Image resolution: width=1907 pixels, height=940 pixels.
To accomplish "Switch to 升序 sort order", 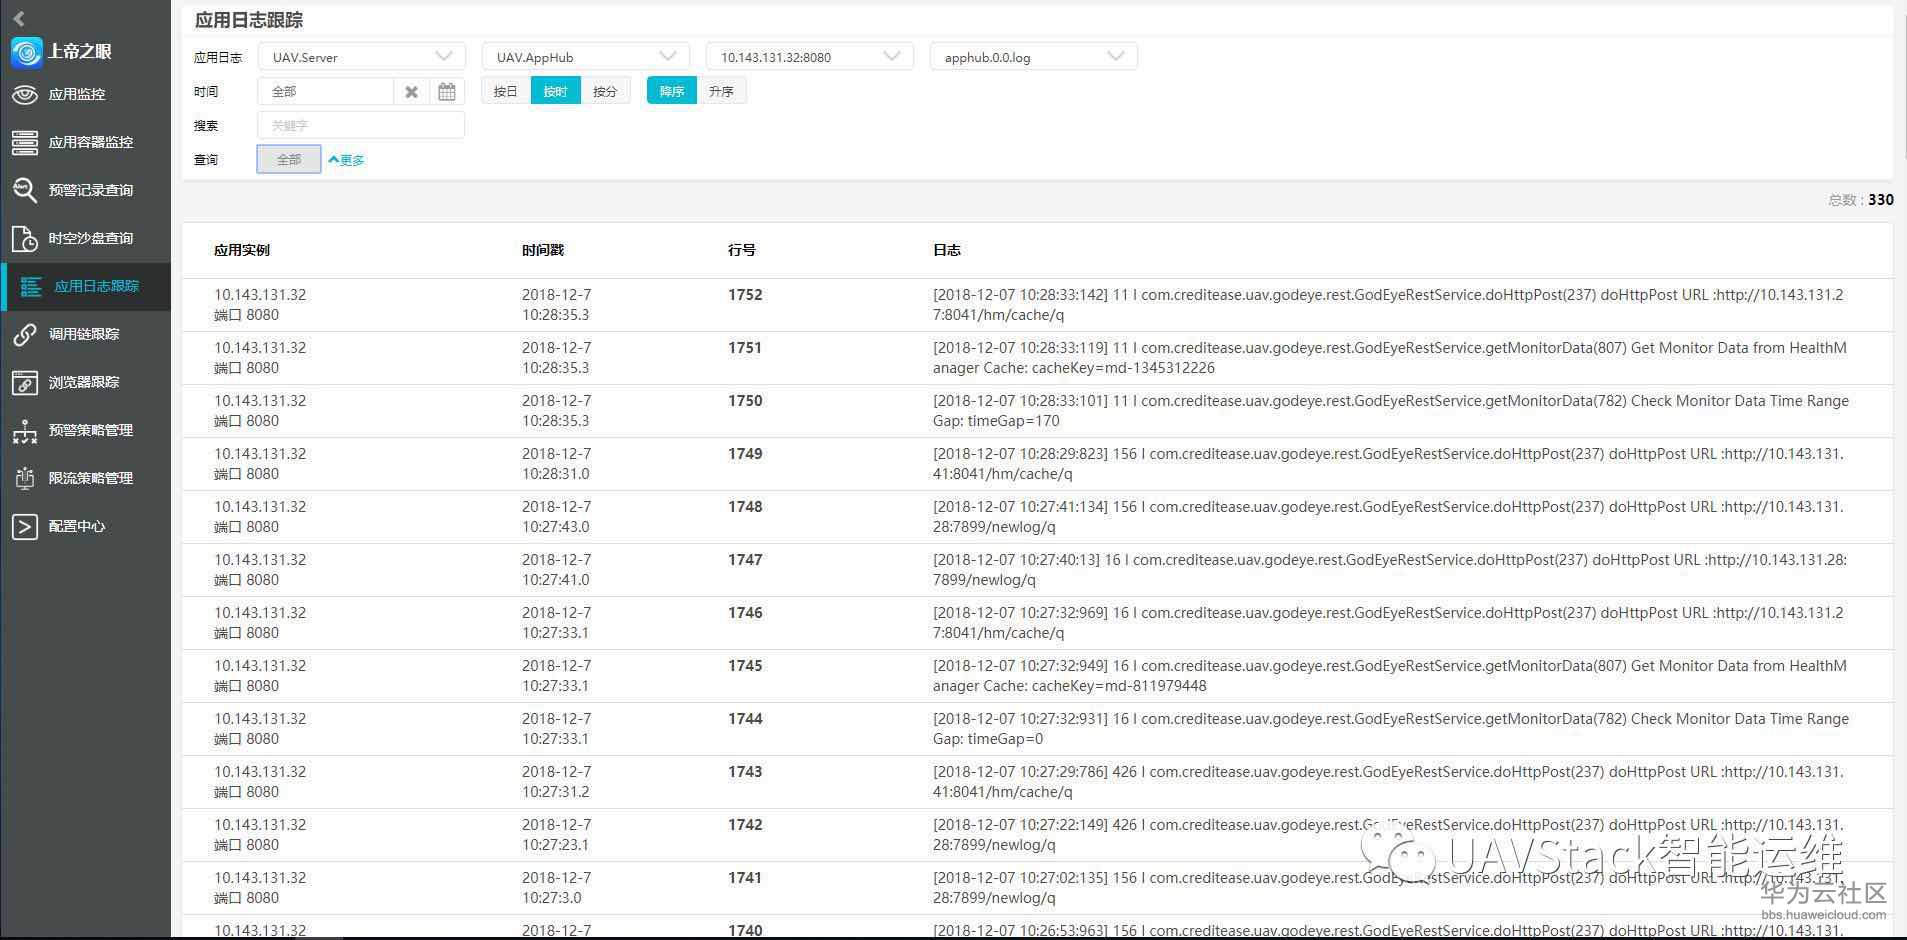I will coord(722,92).
